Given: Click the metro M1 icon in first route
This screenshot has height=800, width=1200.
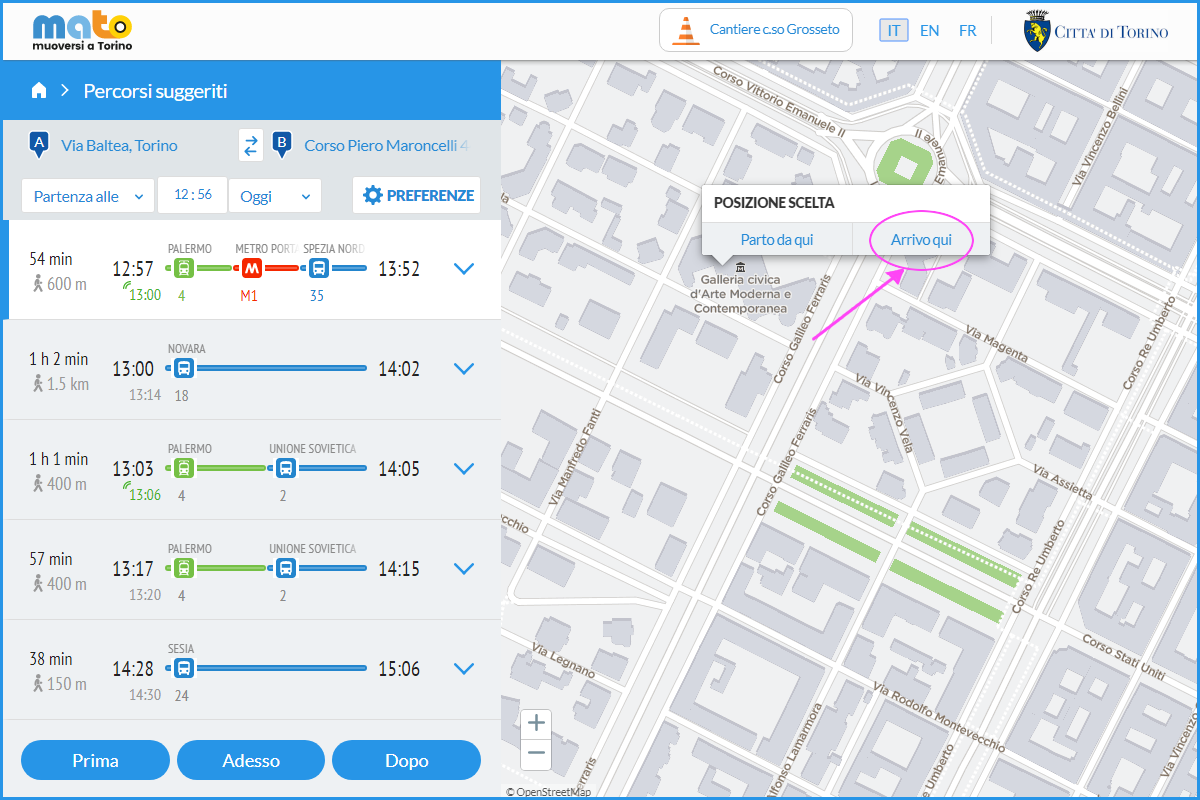Looking at the screenshot, I should [250, 268].
